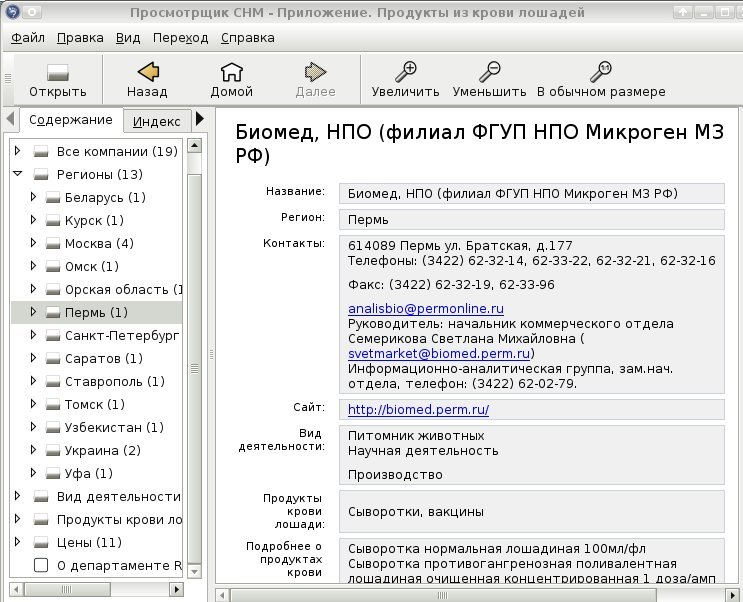The image size is (743, 602).
Task: Click the book icon beside Пермь
Action: click(x=53, y=313)
